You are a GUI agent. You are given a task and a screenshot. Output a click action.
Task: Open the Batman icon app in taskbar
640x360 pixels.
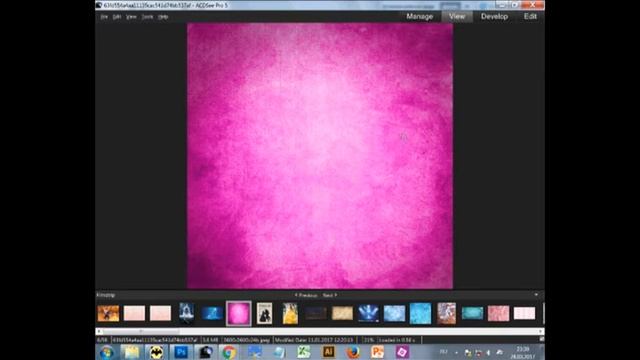pyautogui.click(x=156, y=352)
